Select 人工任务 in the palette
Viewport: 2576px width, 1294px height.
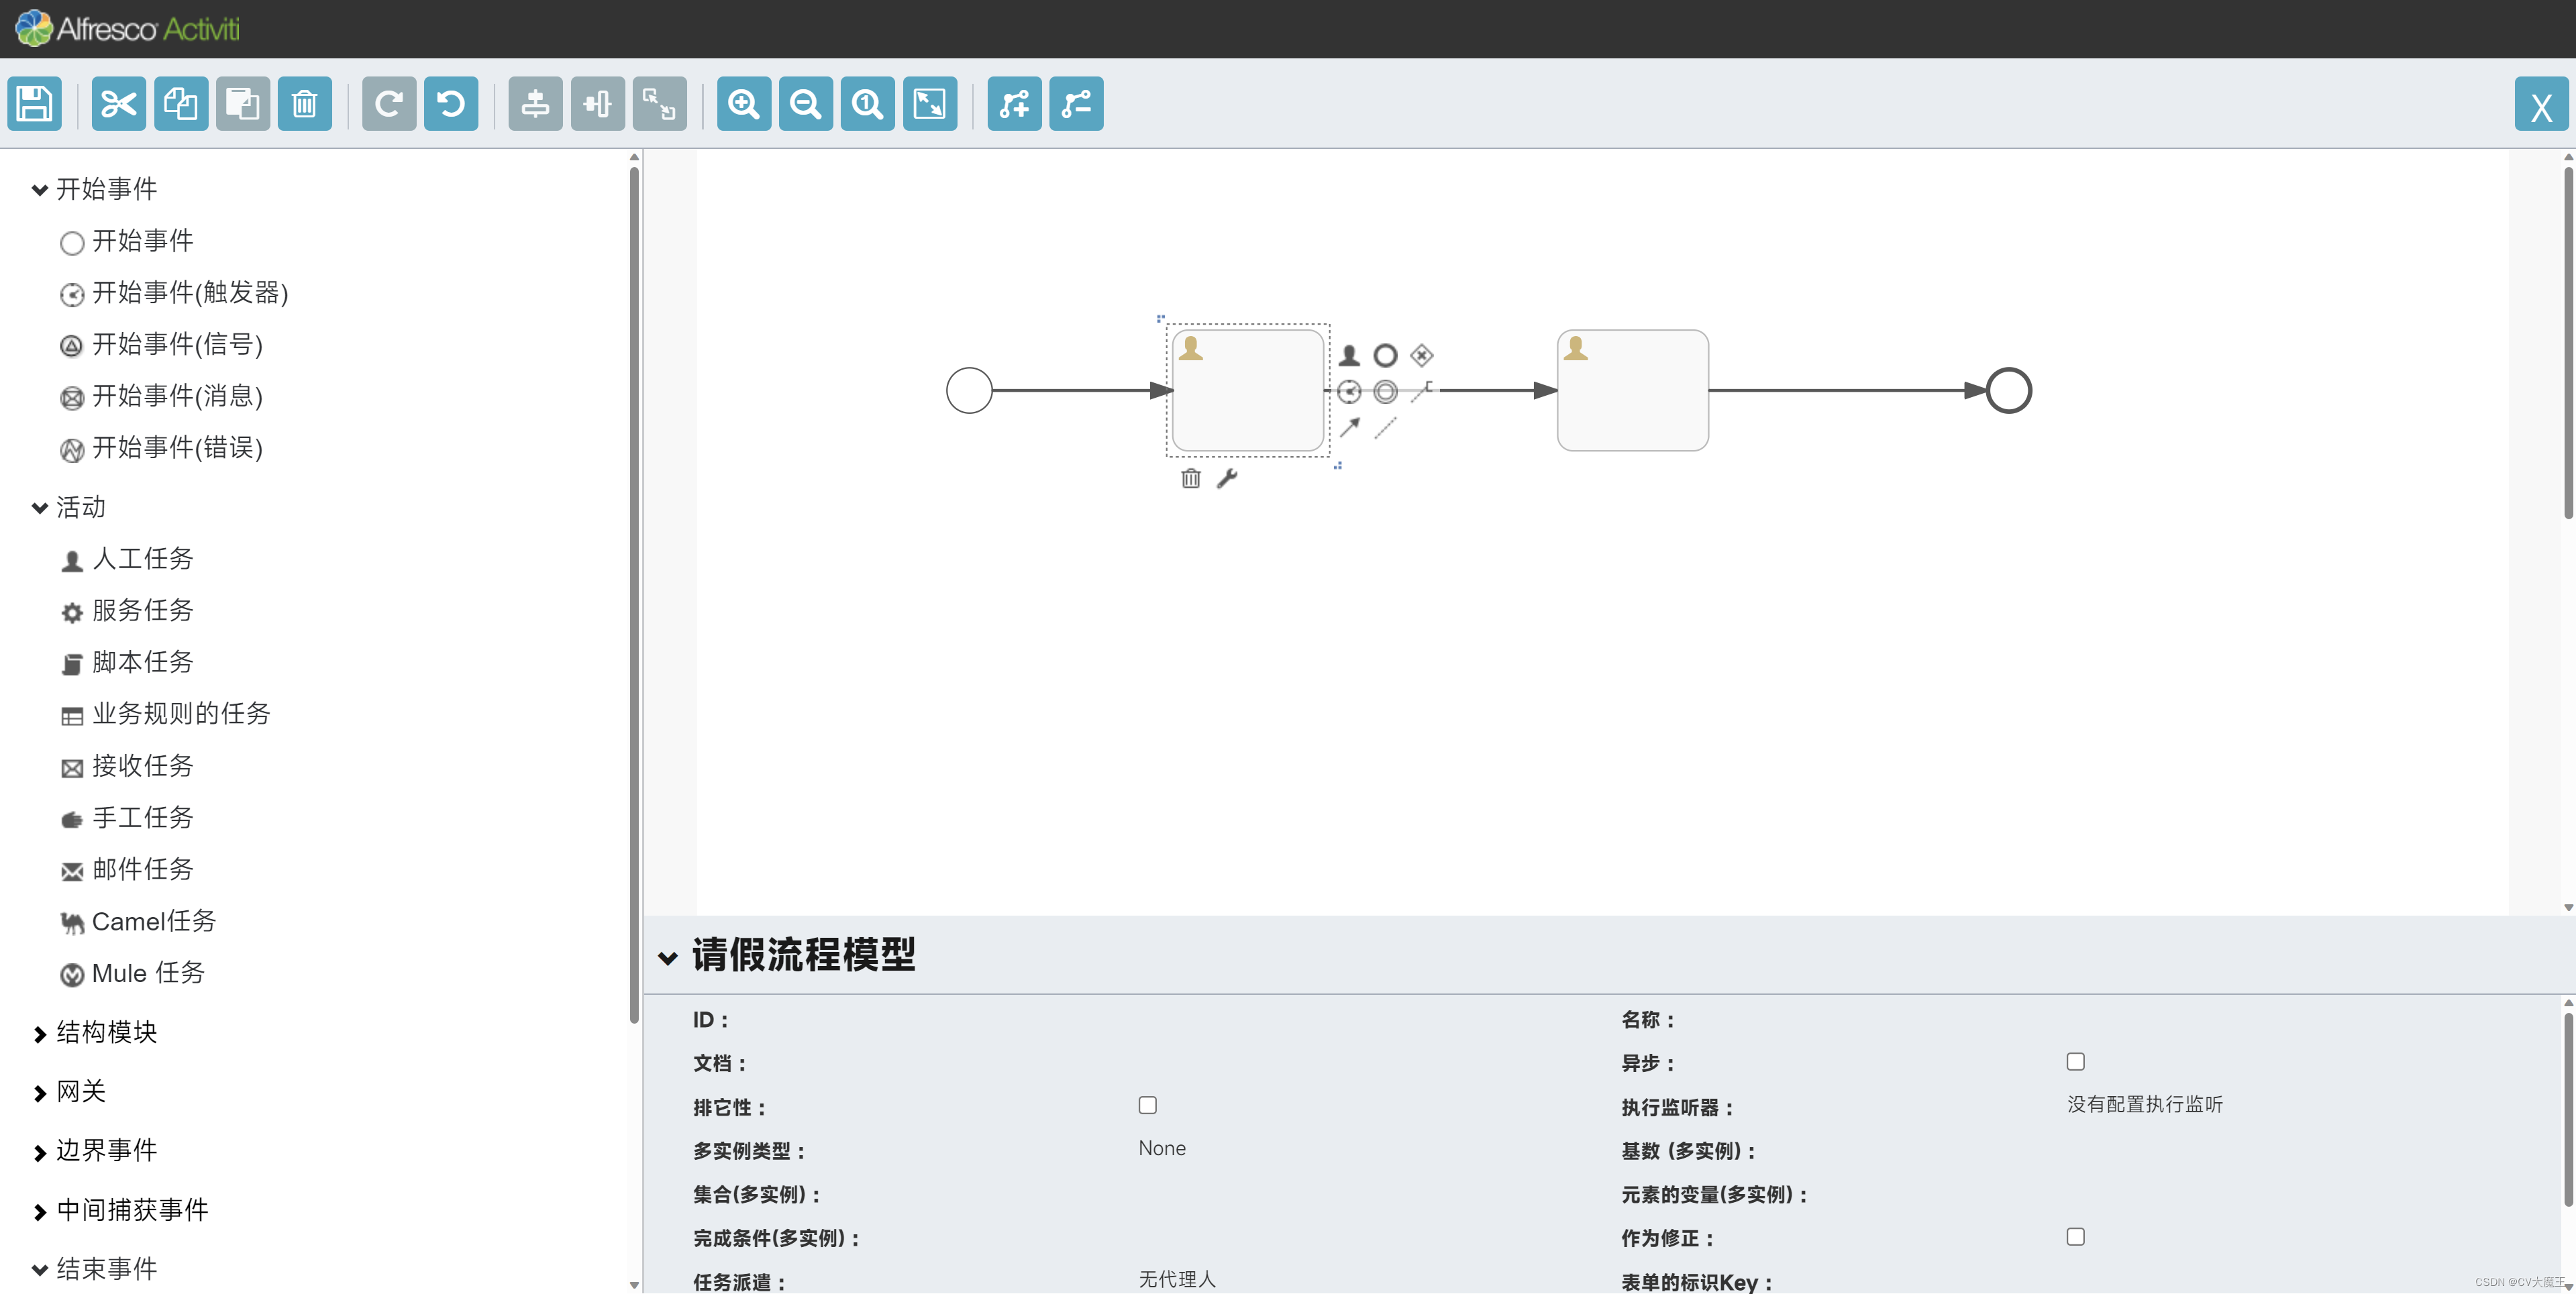127,559
